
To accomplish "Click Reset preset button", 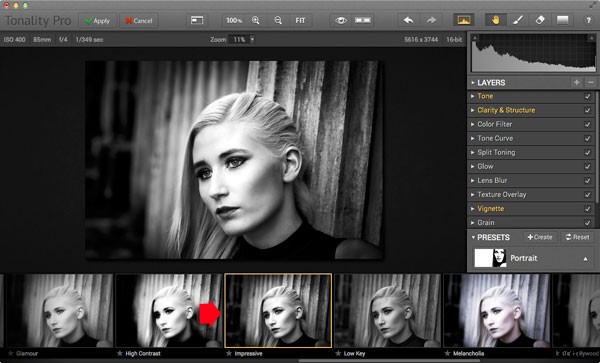I will (x=577, y=237).
